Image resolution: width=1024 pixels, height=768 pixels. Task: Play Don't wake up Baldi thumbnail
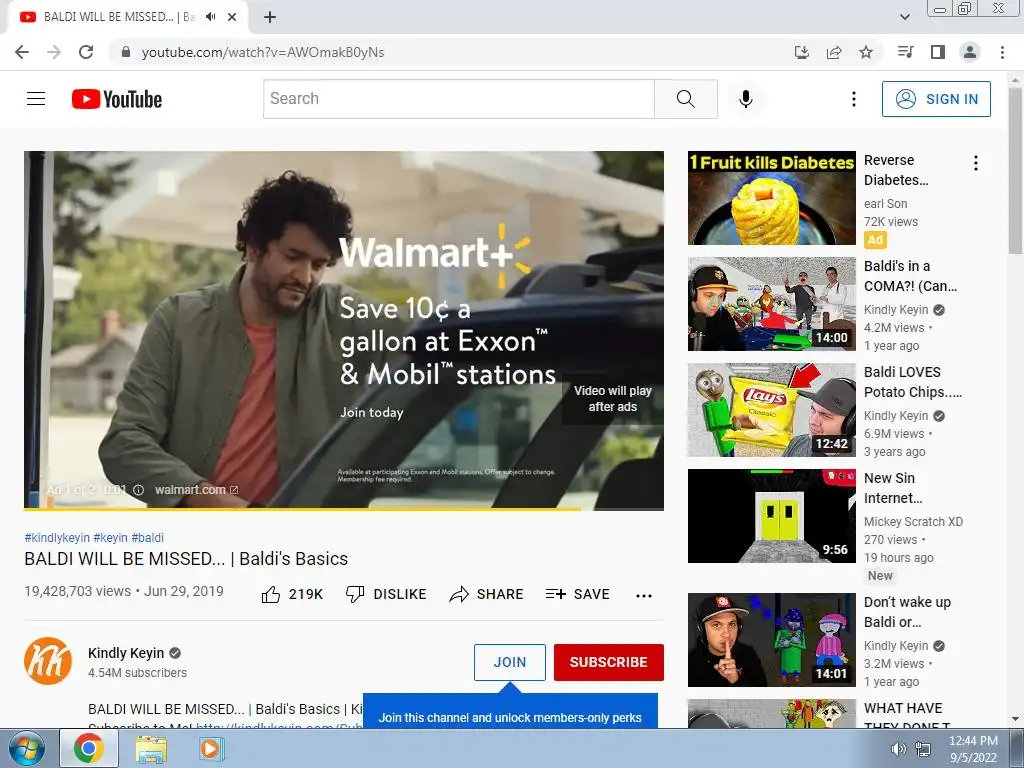(x=771, y=639)
